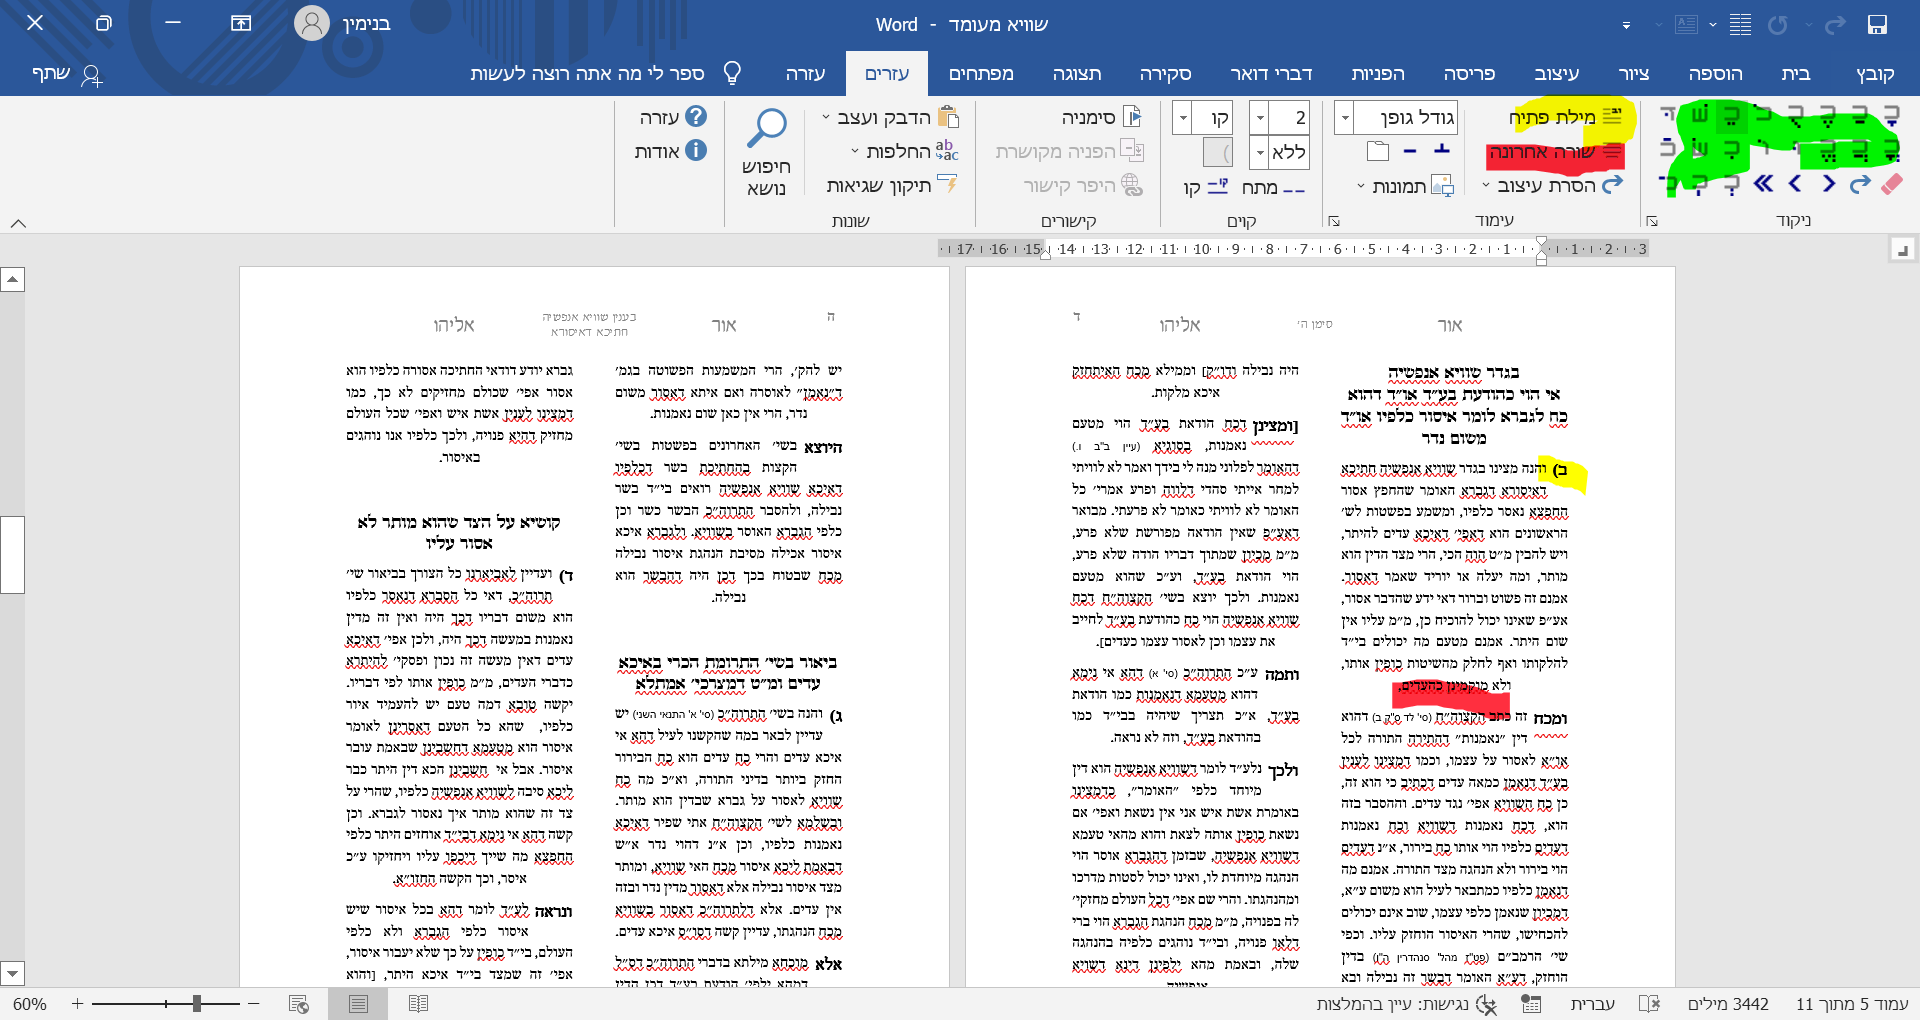Click the 3442 מילים word count
The image size is (1920, 1020).
(1728, 1004)
